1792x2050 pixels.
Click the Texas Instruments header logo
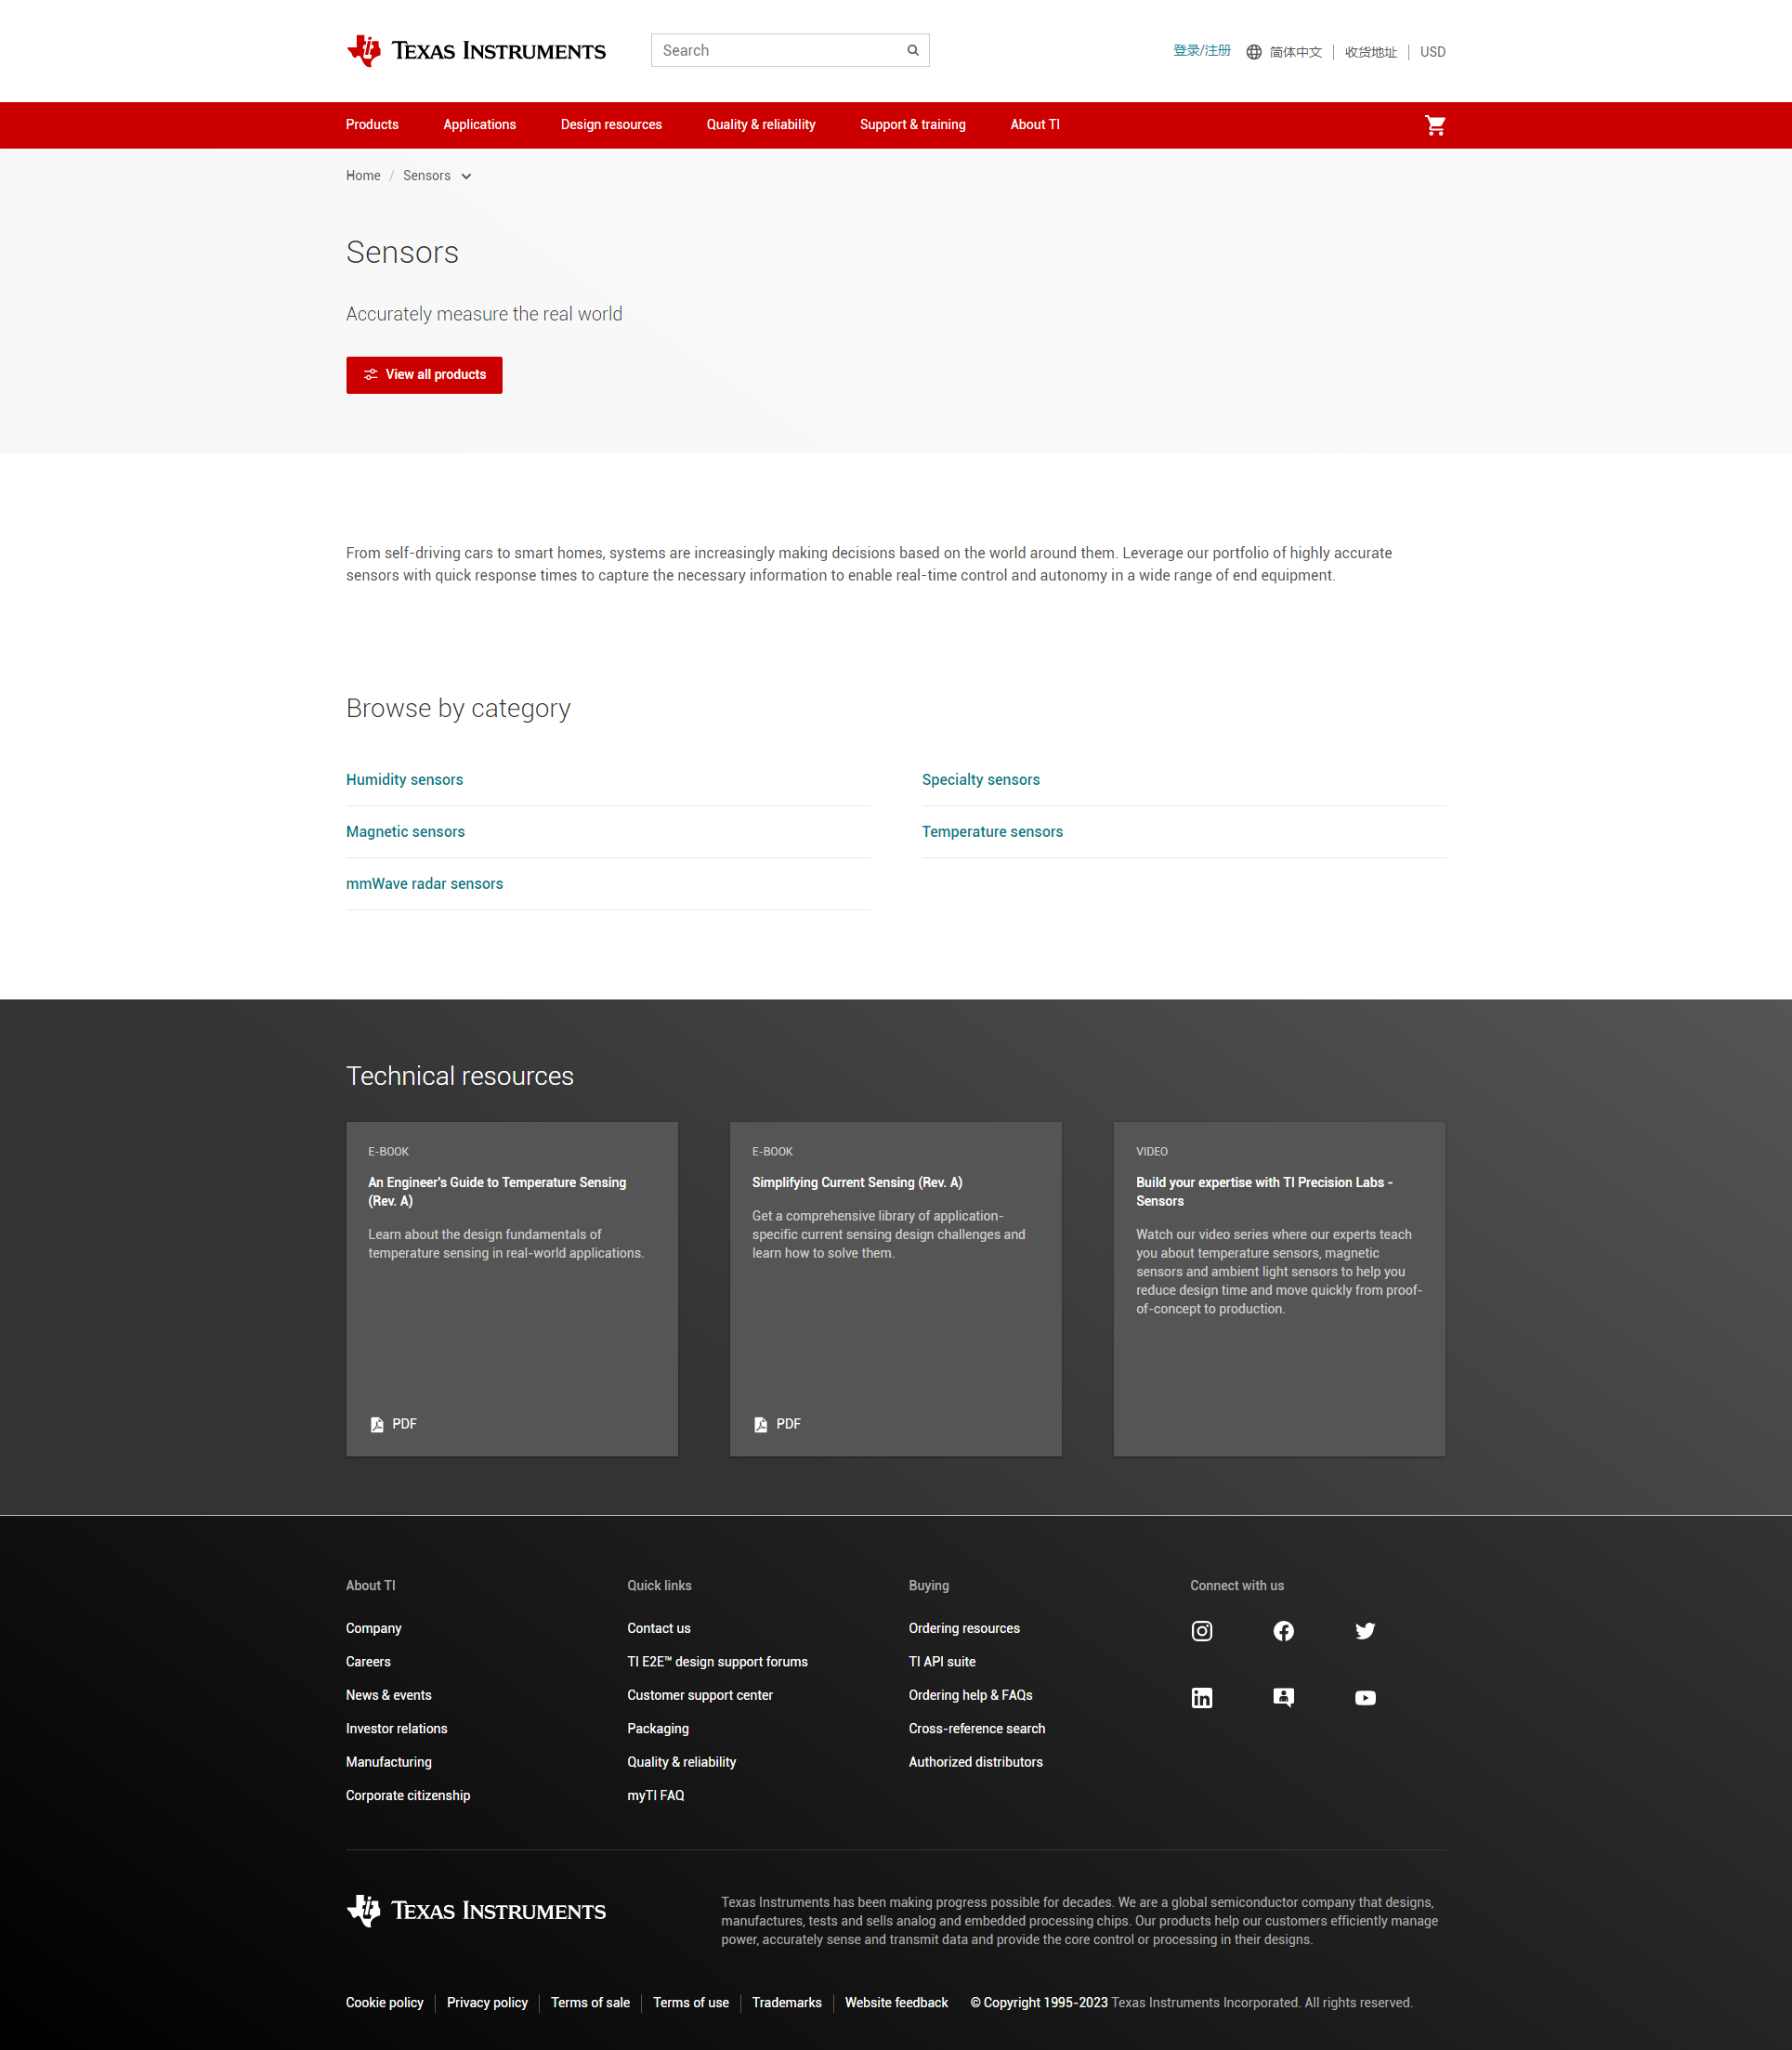point(476,51)
